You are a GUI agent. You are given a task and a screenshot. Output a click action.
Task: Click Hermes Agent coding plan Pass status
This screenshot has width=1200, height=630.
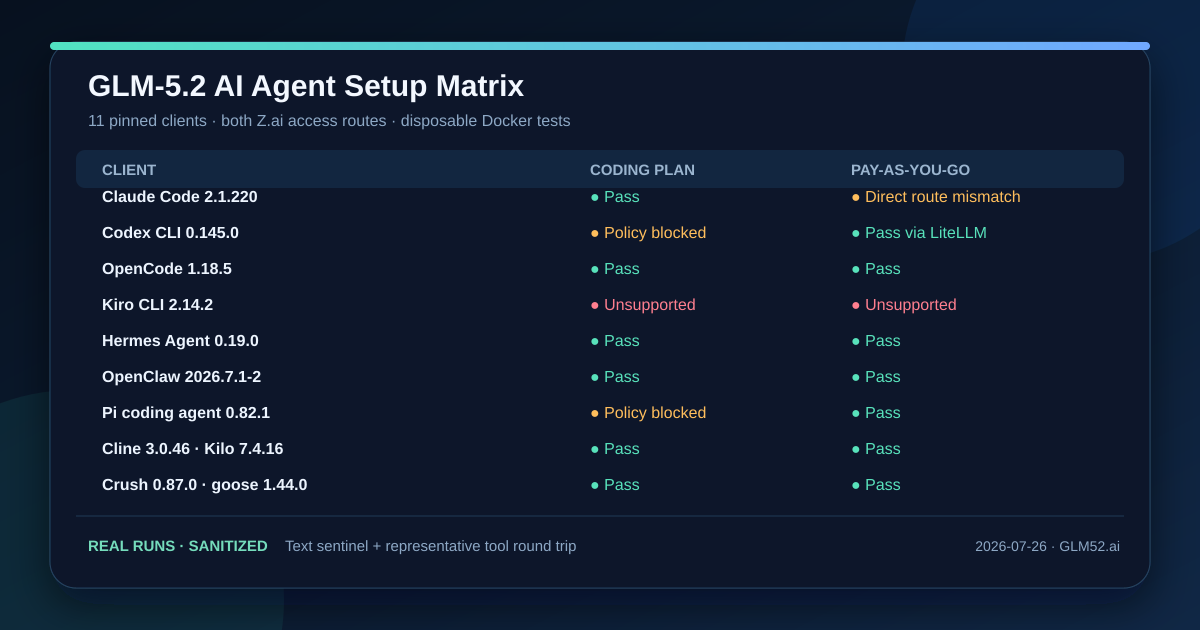pyautogui.click(x=615, y=341)
